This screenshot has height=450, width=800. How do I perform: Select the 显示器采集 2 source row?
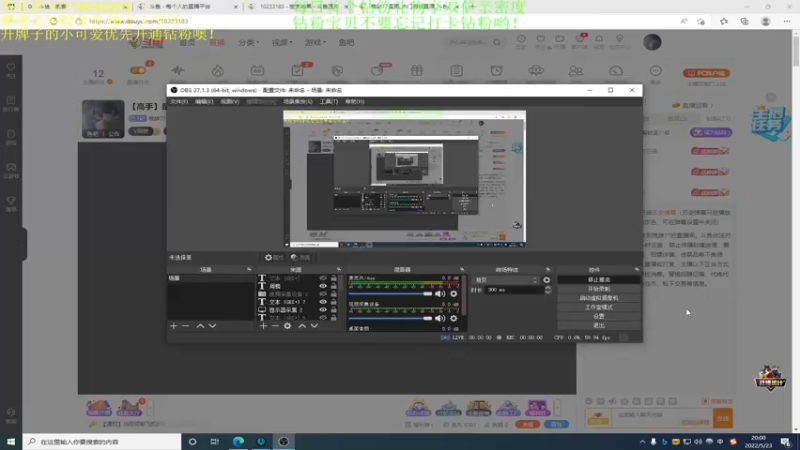(298, 310)
